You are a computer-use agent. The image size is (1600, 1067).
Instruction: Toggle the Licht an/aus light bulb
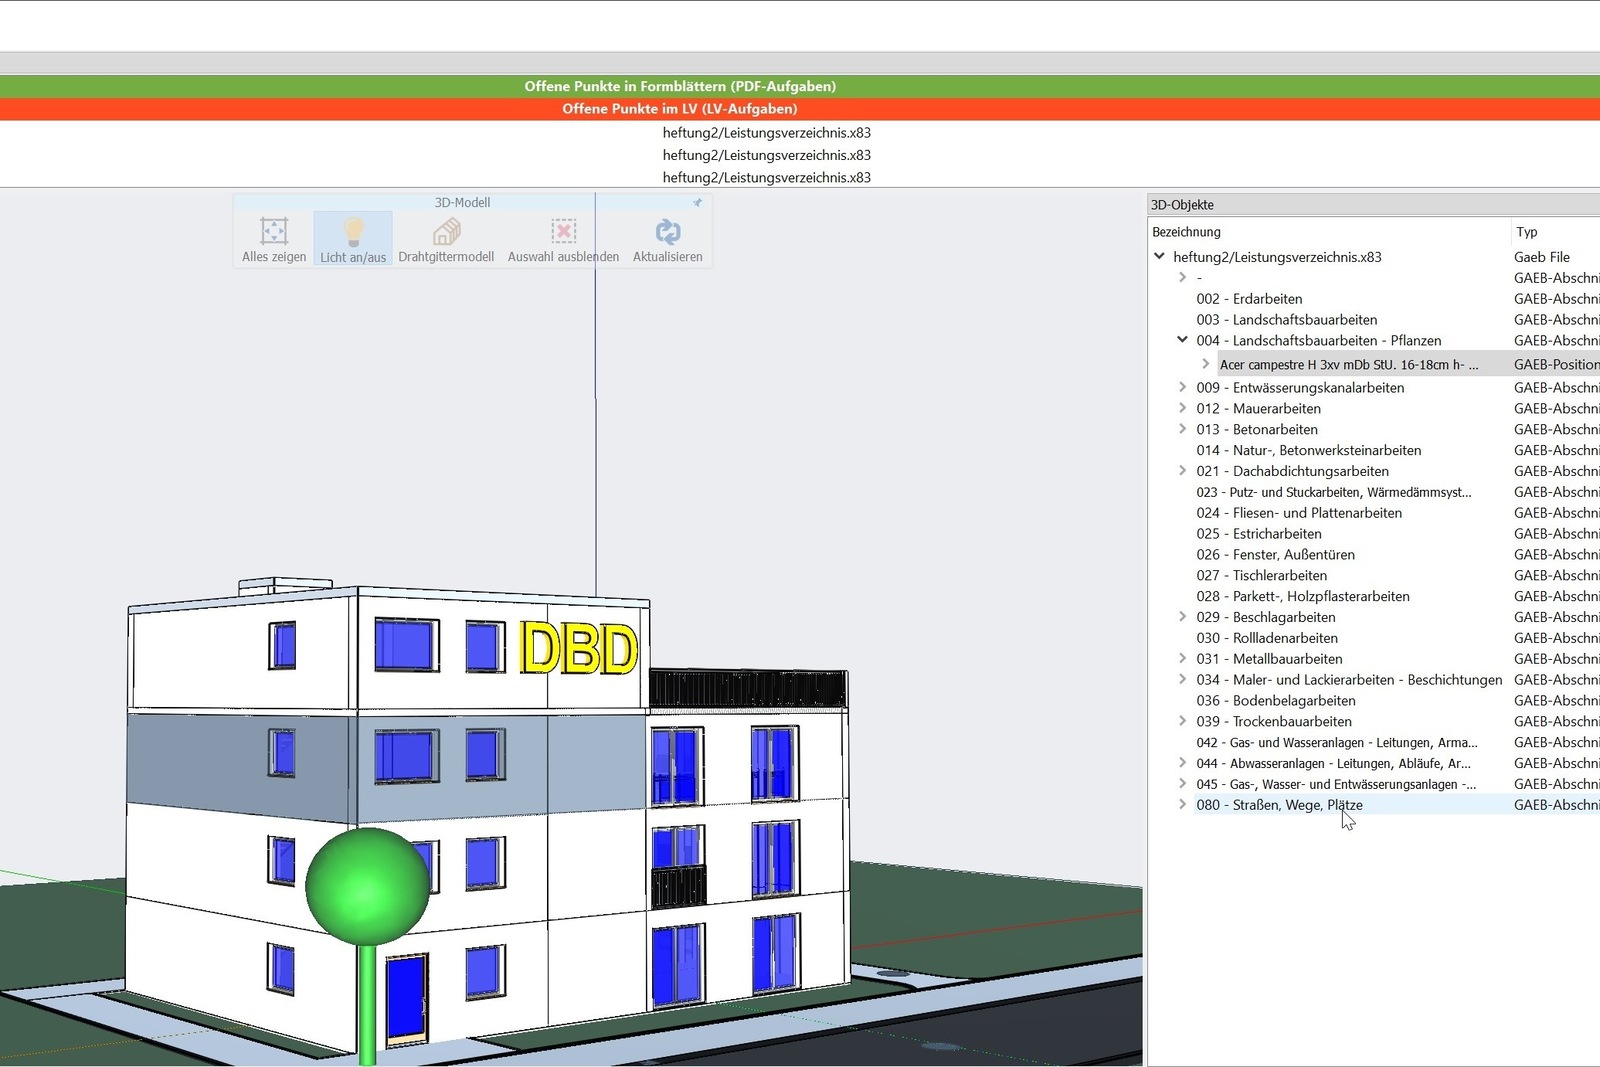pos(353,232)
